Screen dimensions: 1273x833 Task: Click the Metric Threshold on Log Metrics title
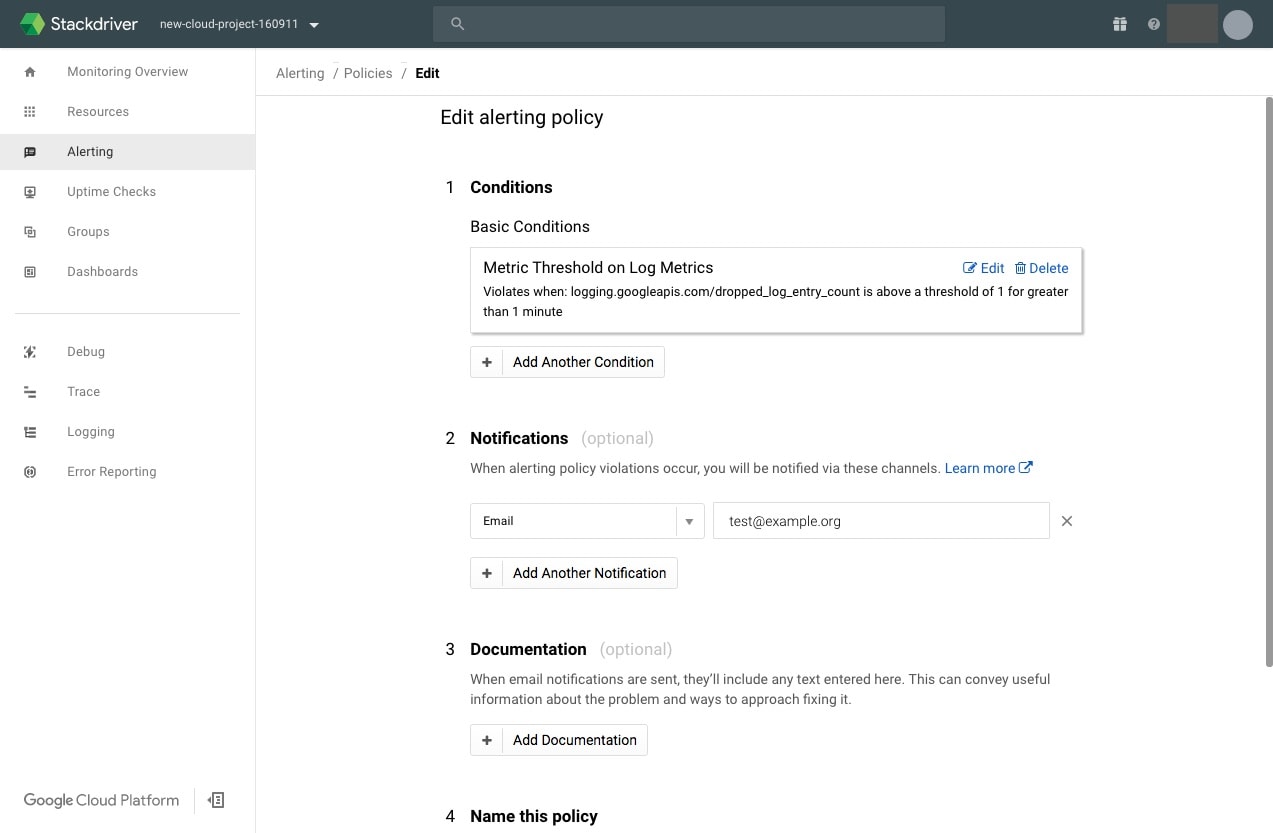pyautogui.click(x=598, y=267)
